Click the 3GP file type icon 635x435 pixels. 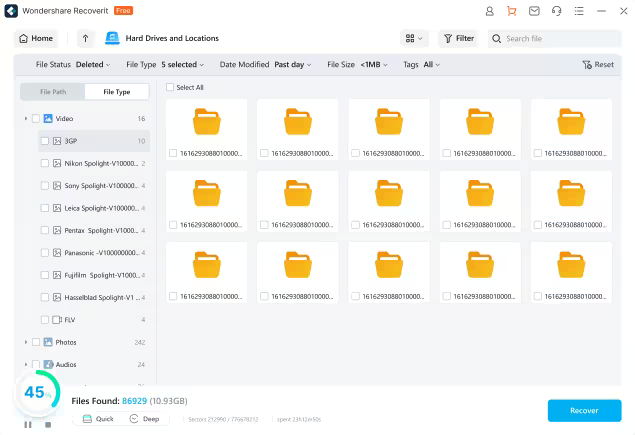pos(57,141)
